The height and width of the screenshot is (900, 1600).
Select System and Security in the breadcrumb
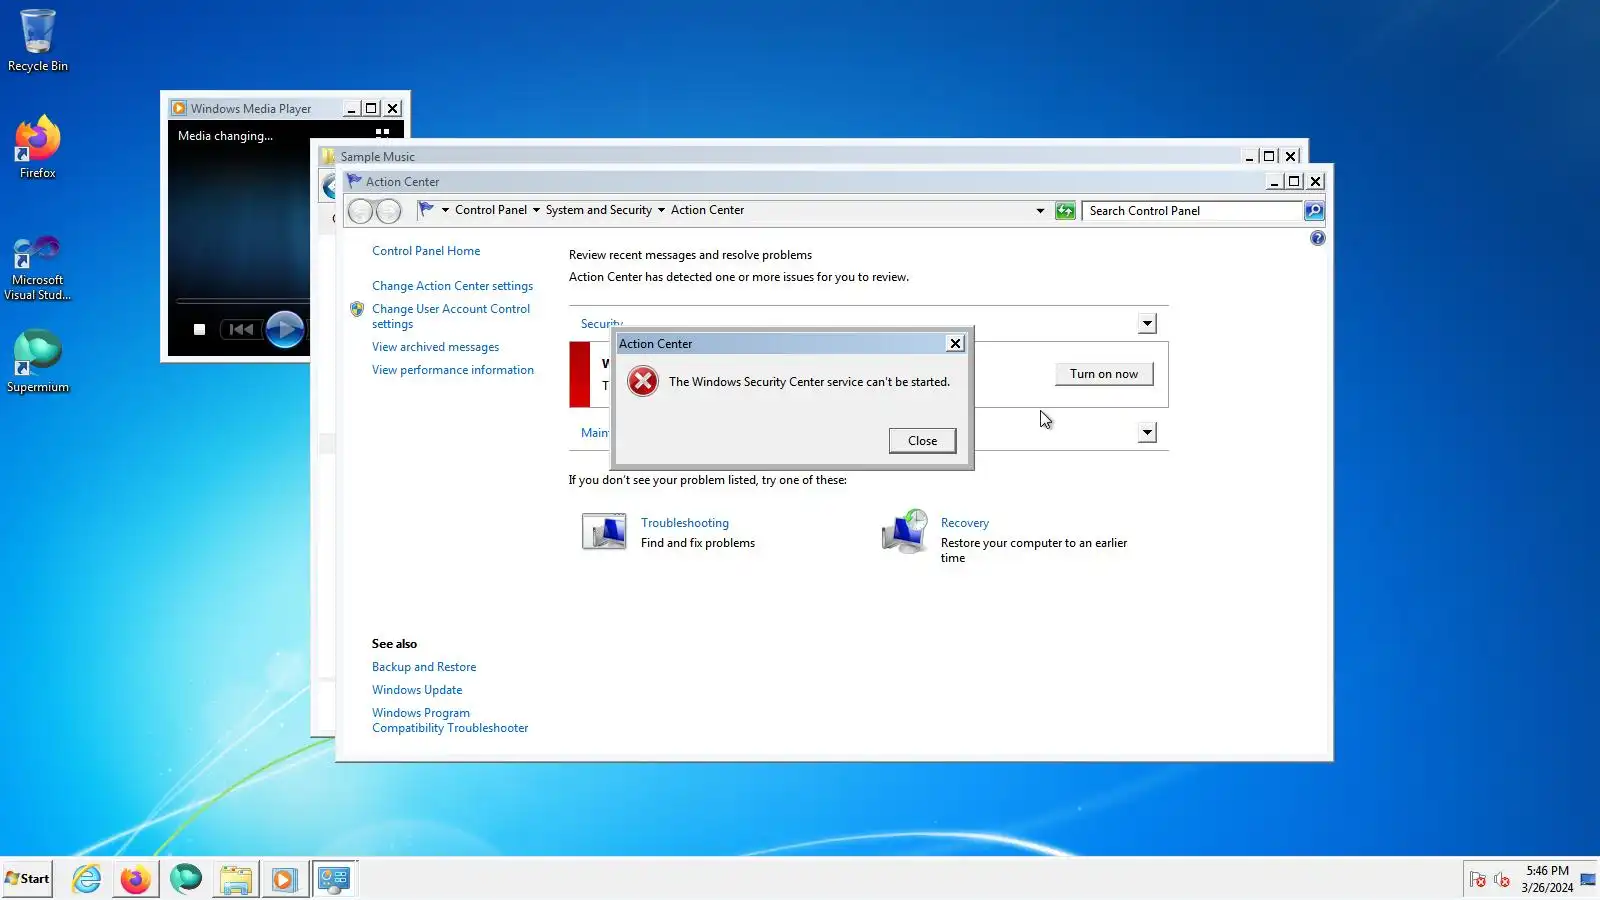coord(598,210)
